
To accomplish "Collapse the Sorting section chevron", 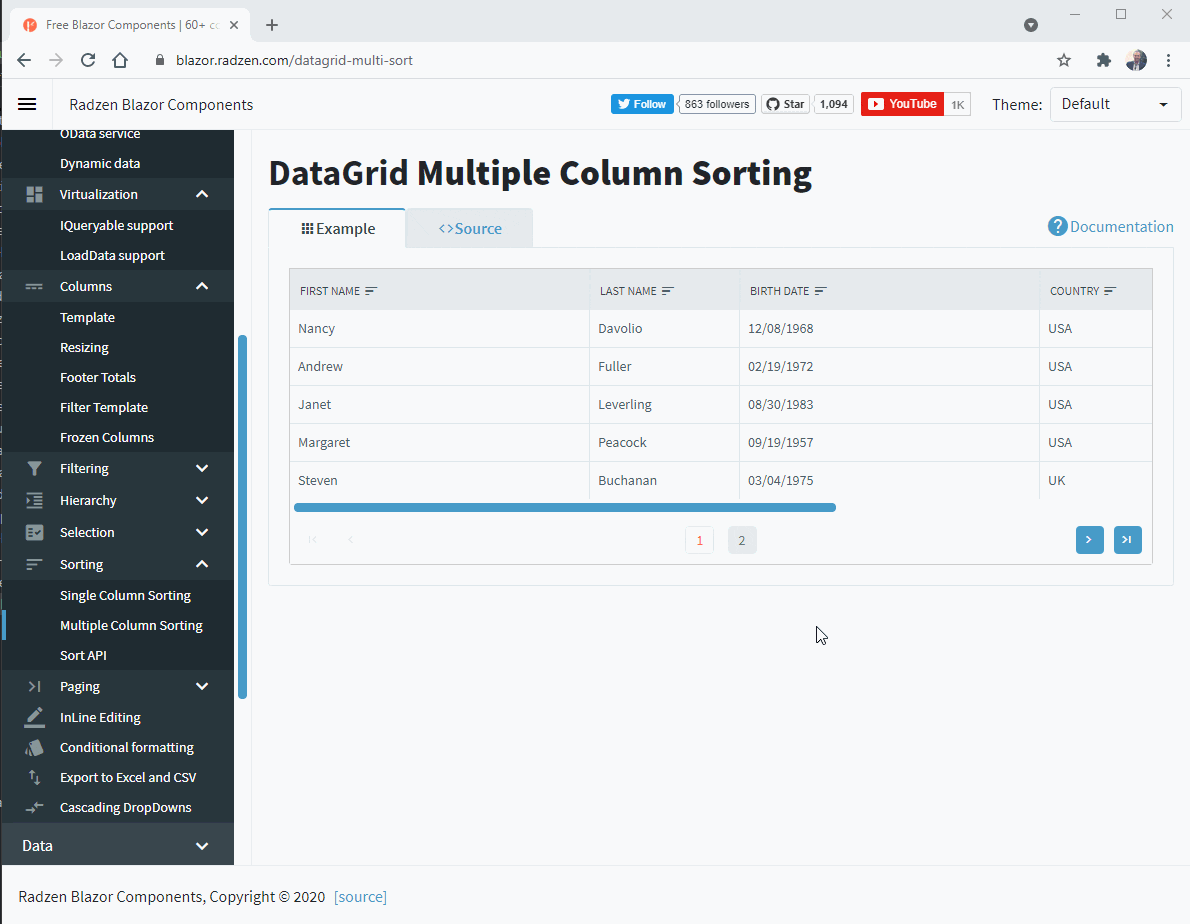I will pos(202,564).
